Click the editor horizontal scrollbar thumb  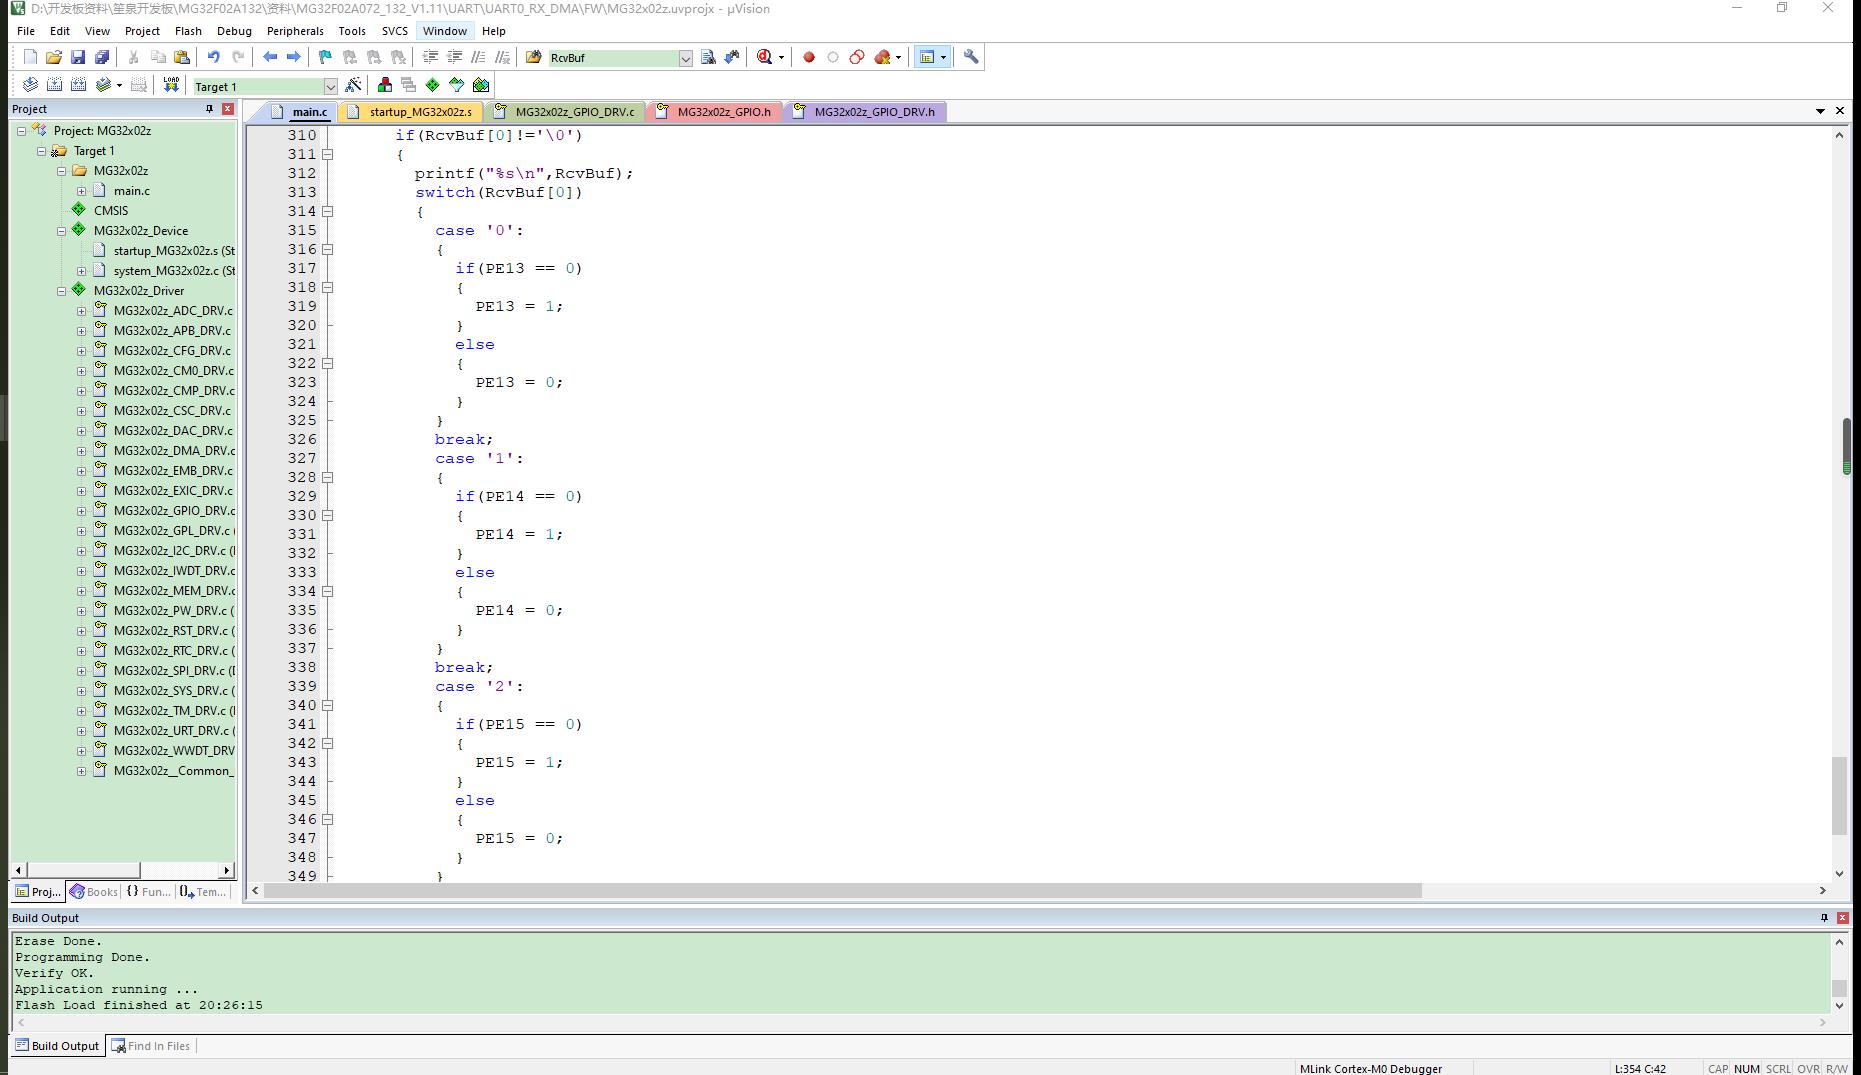point(842,890)
